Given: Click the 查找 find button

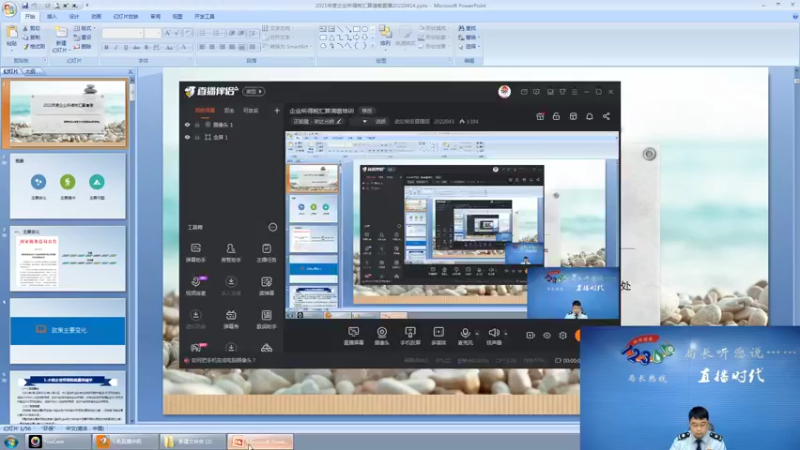Looking at the screenshot, I should pyautogui.click(x=467, y=29).
